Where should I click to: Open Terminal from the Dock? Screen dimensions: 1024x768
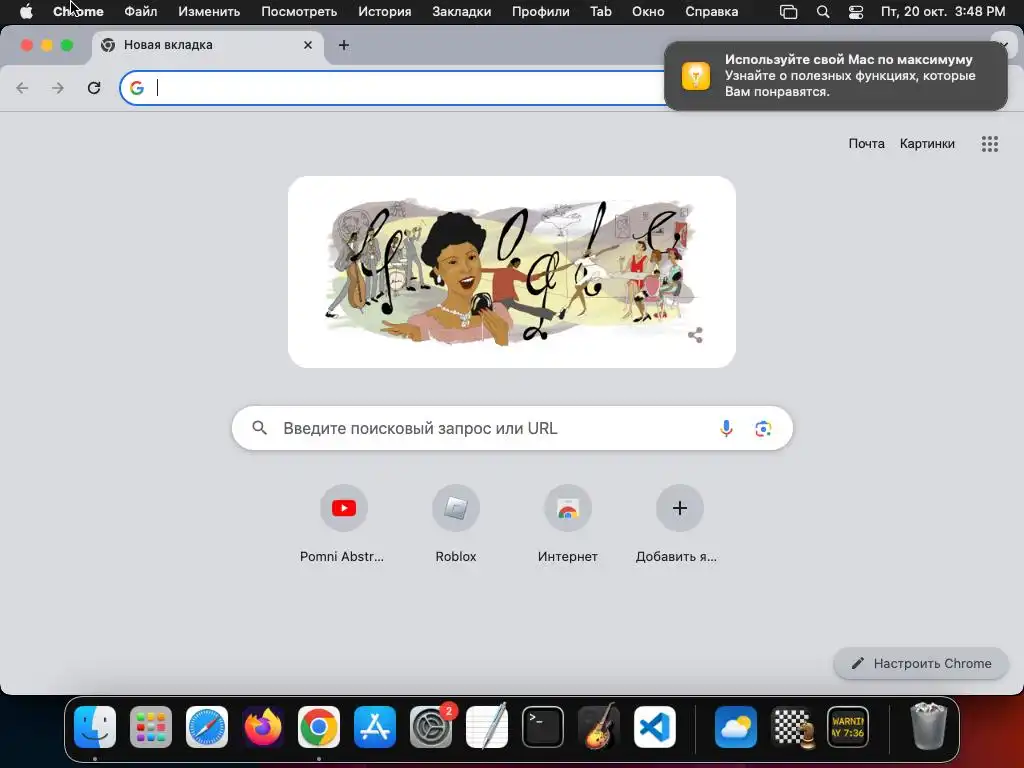(543, 727)
